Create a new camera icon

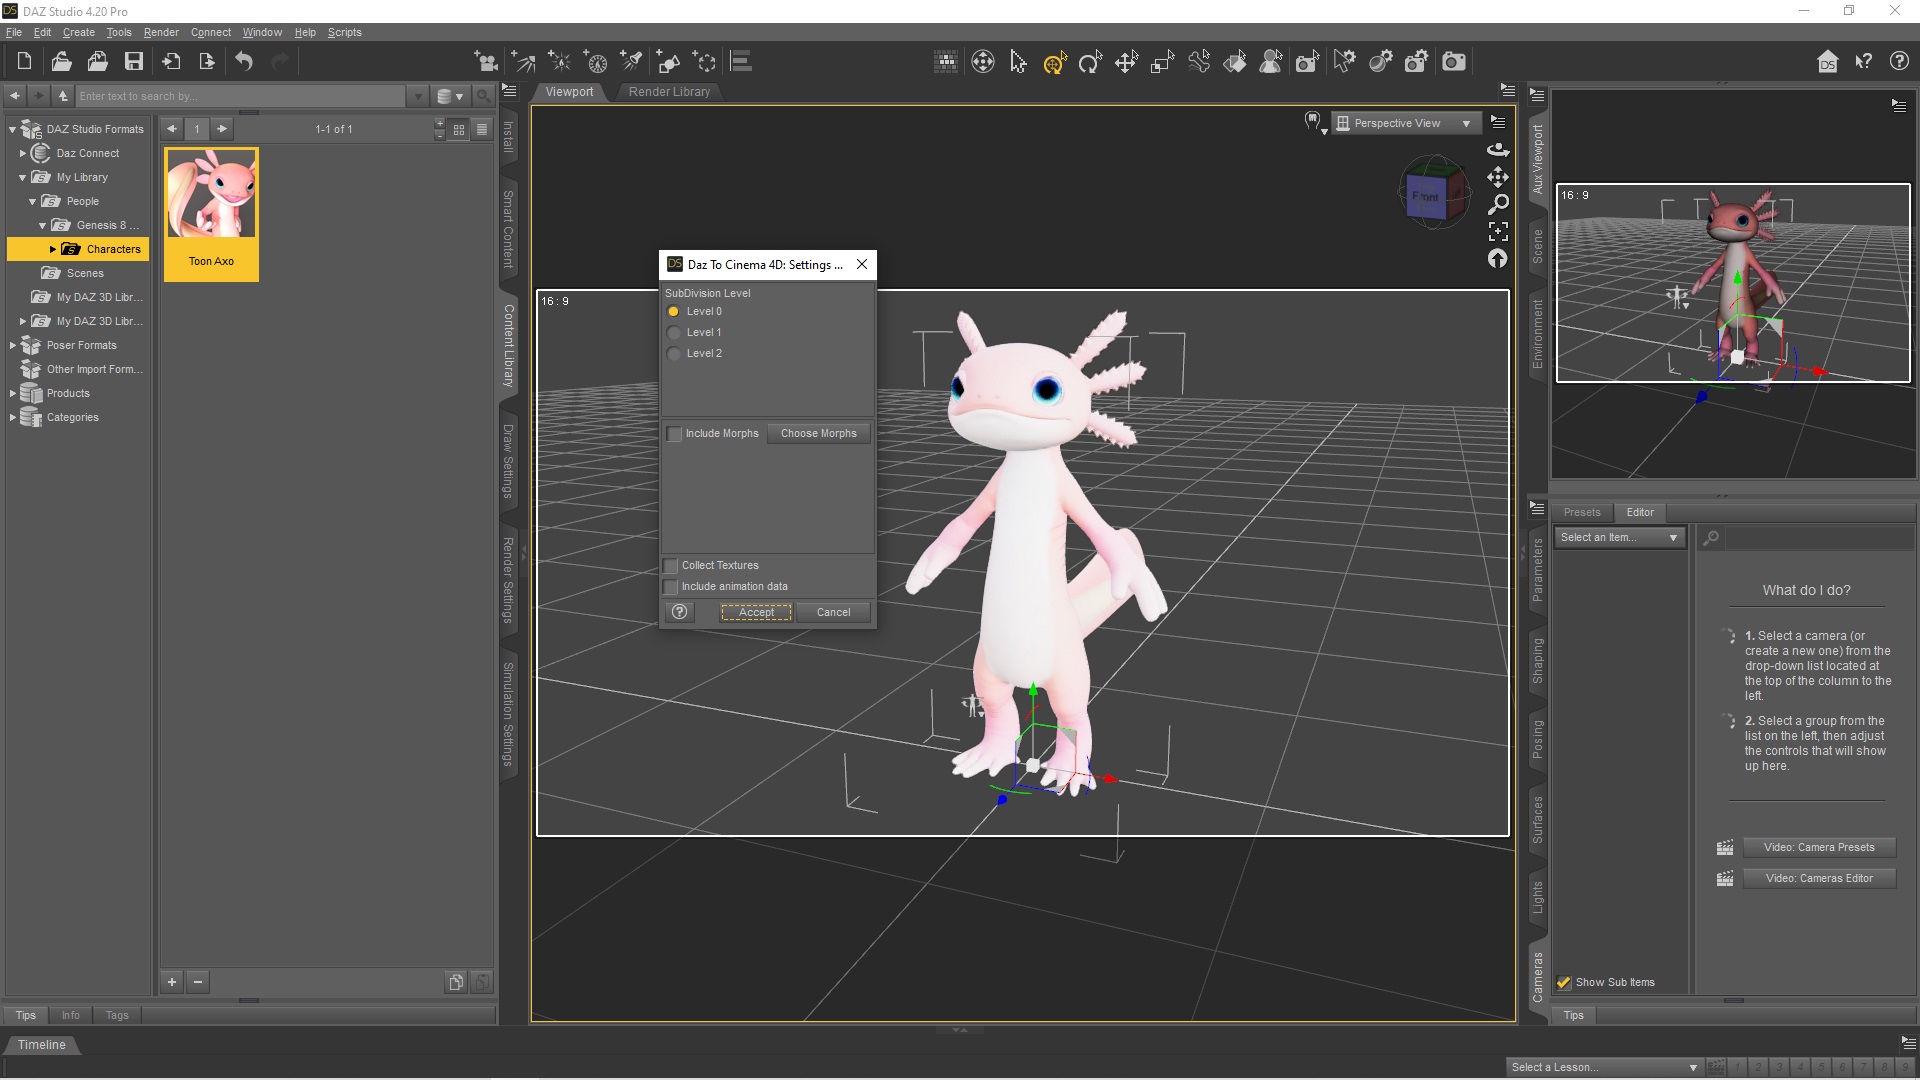tap(486, 62)
